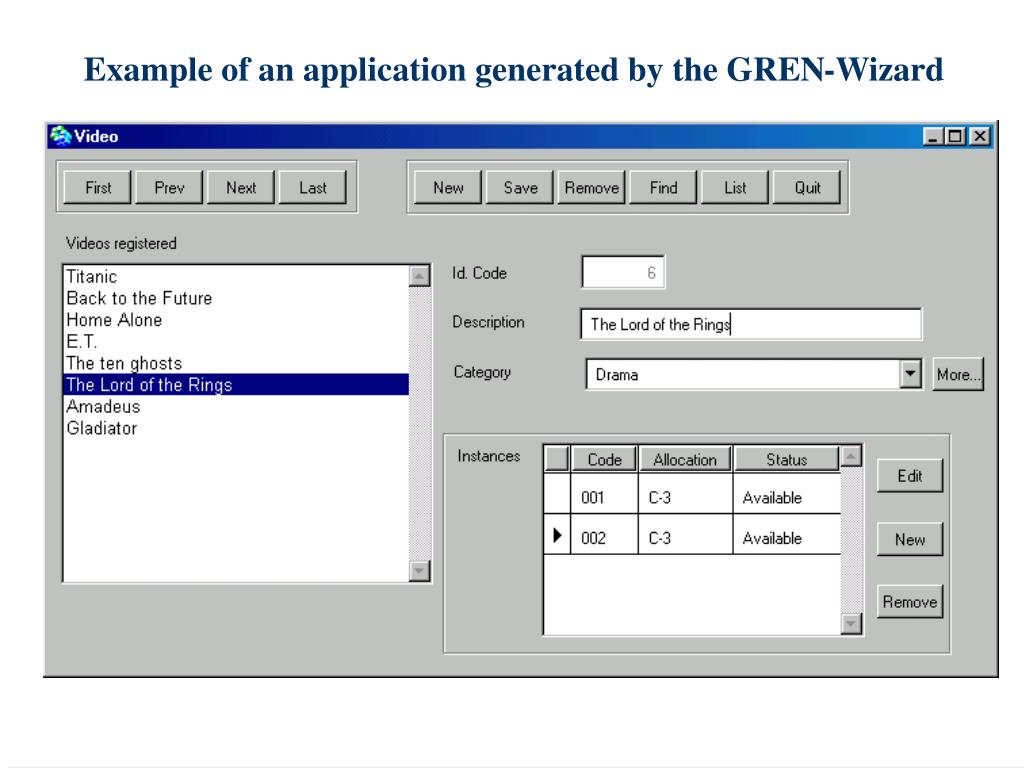Click the Code column header

[x=604, y=459]
